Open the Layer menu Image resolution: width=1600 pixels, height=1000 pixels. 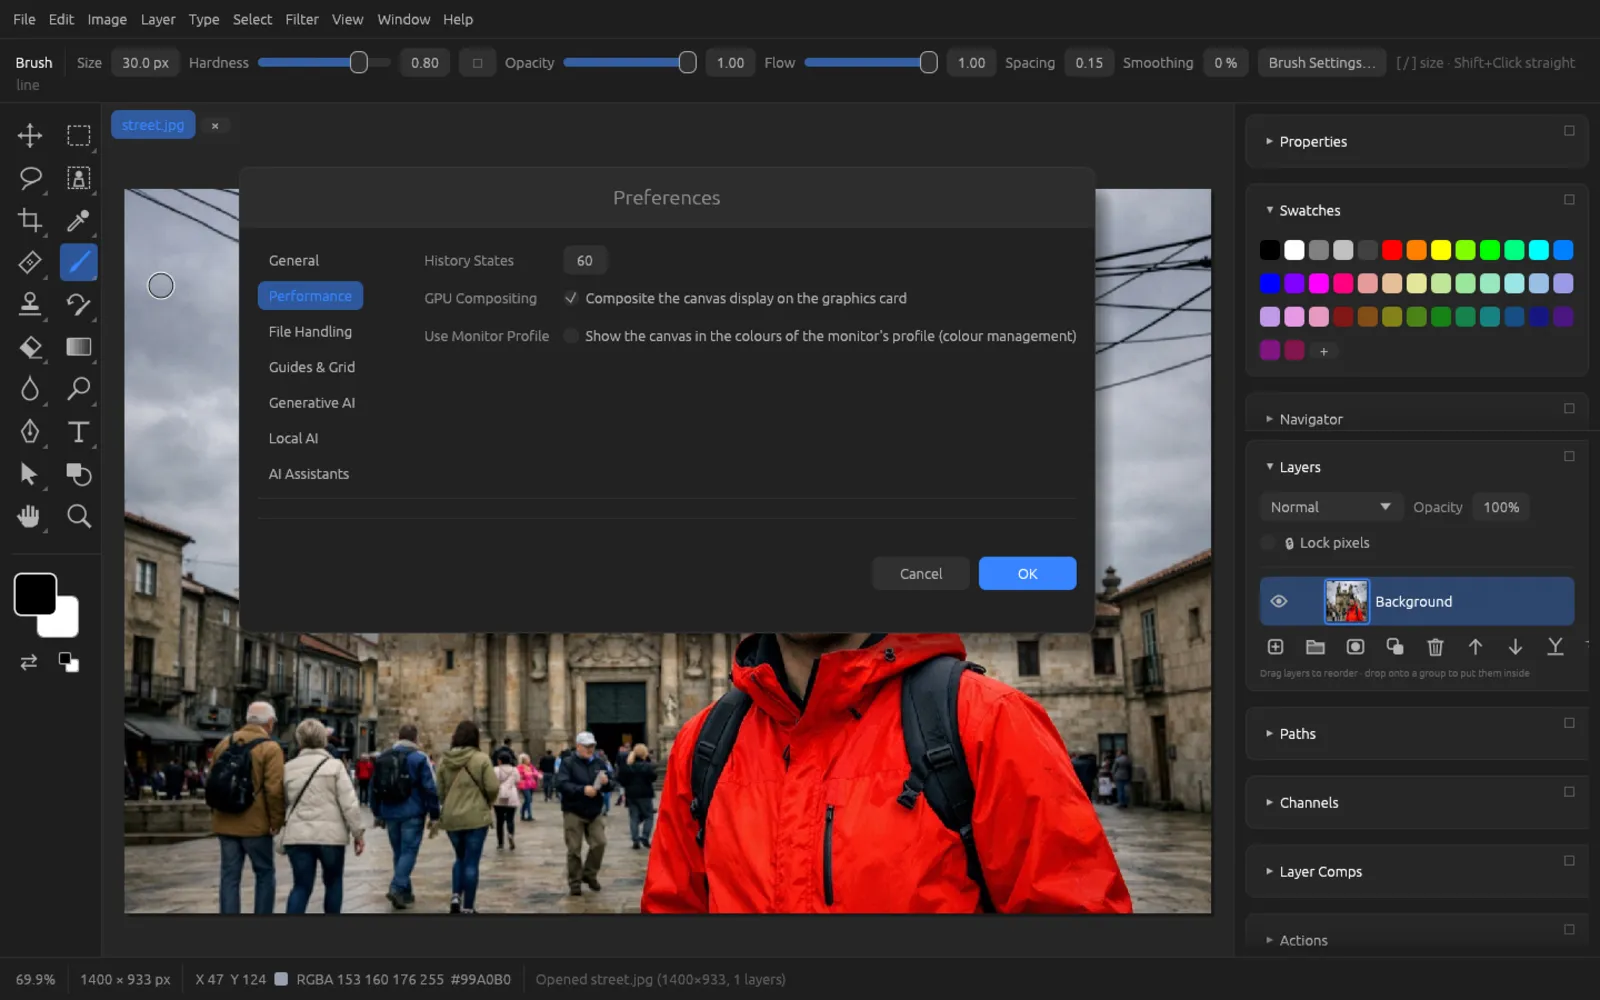tap(157, 19)
